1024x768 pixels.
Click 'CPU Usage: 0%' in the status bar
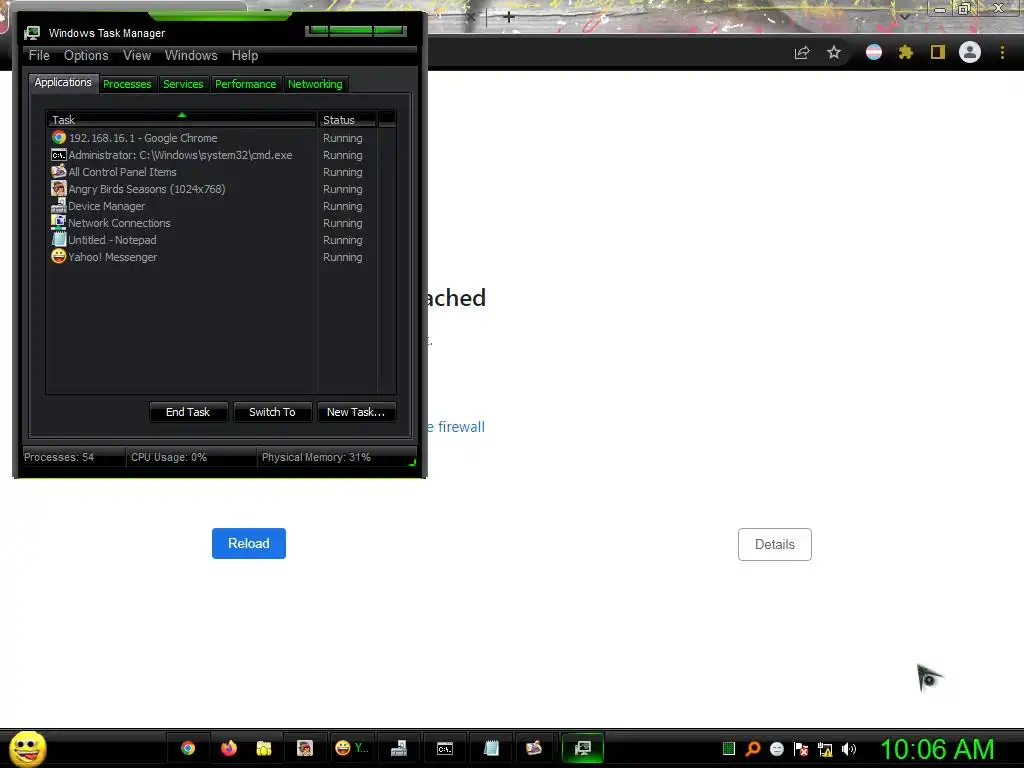(x=168, y=457)
